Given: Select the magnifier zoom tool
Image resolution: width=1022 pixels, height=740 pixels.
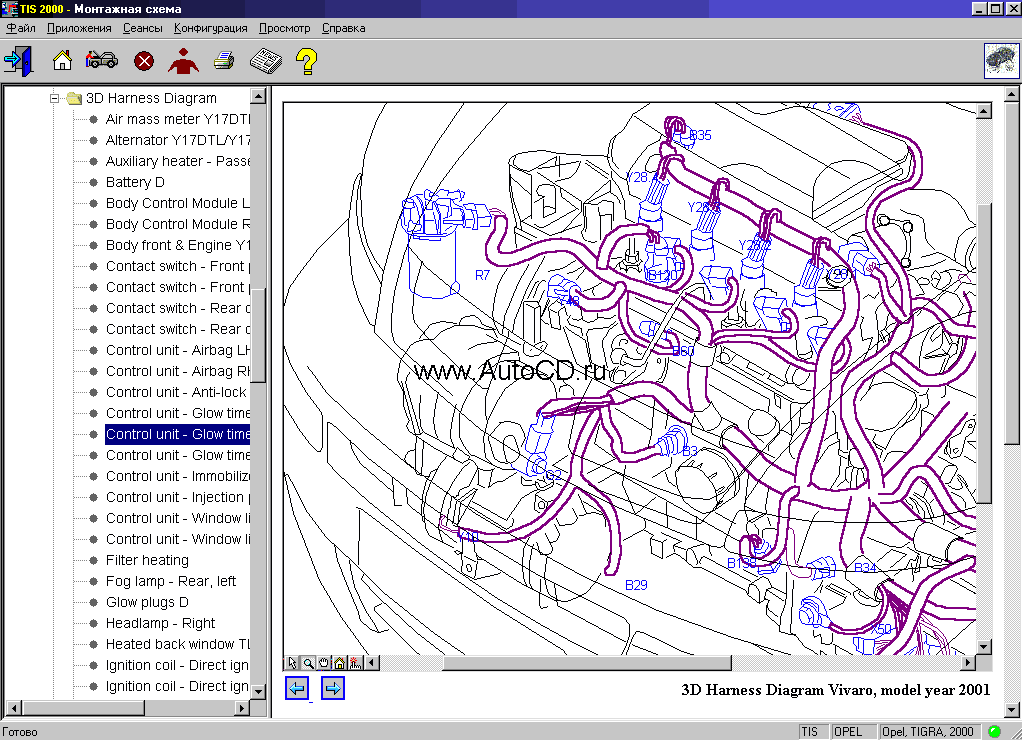Looking at the screenshot, I should [x=308, y=663].
